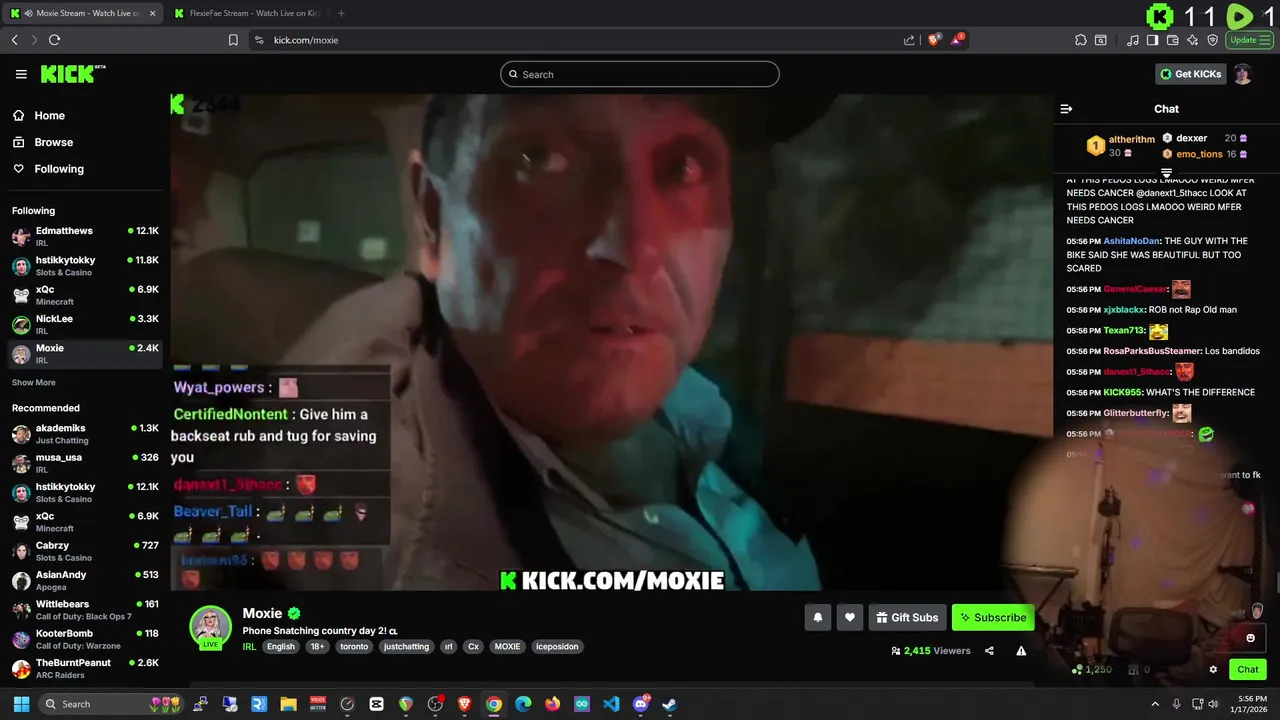The height and width of the screenshot is (720, 1280).
Task: Toggle the browser sidebar panel
Action: click(1152, 40)
